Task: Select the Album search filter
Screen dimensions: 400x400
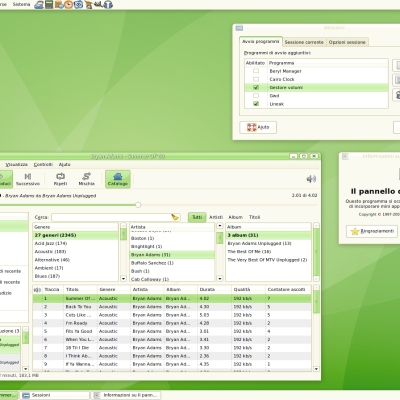Action: pos(235,217)
